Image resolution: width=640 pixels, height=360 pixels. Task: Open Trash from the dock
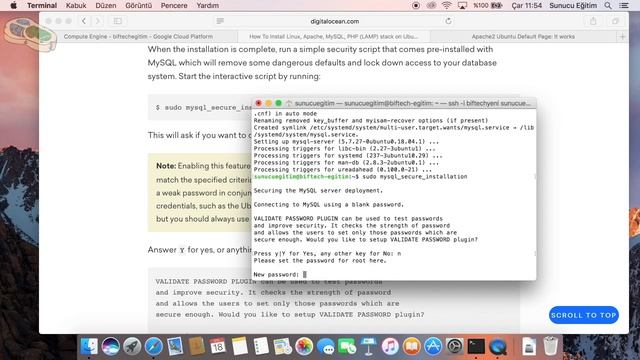pos(551,347)
